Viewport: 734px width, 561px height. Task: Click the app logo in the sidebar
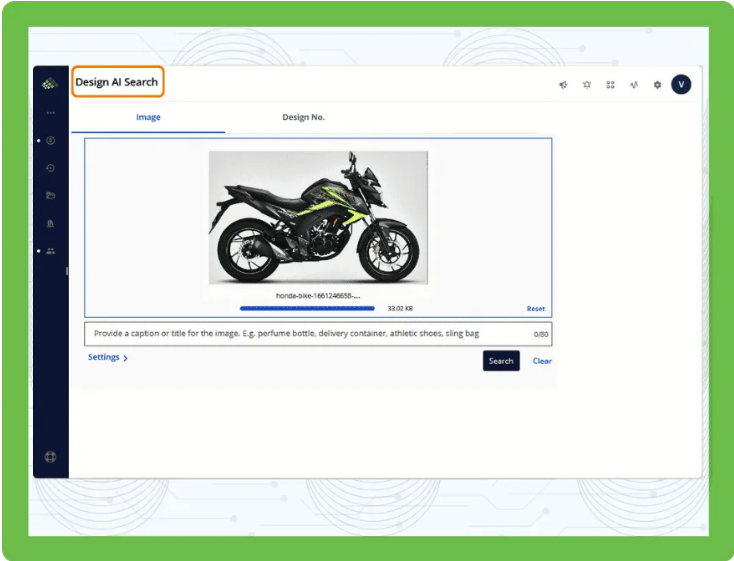tap(50, 84)
